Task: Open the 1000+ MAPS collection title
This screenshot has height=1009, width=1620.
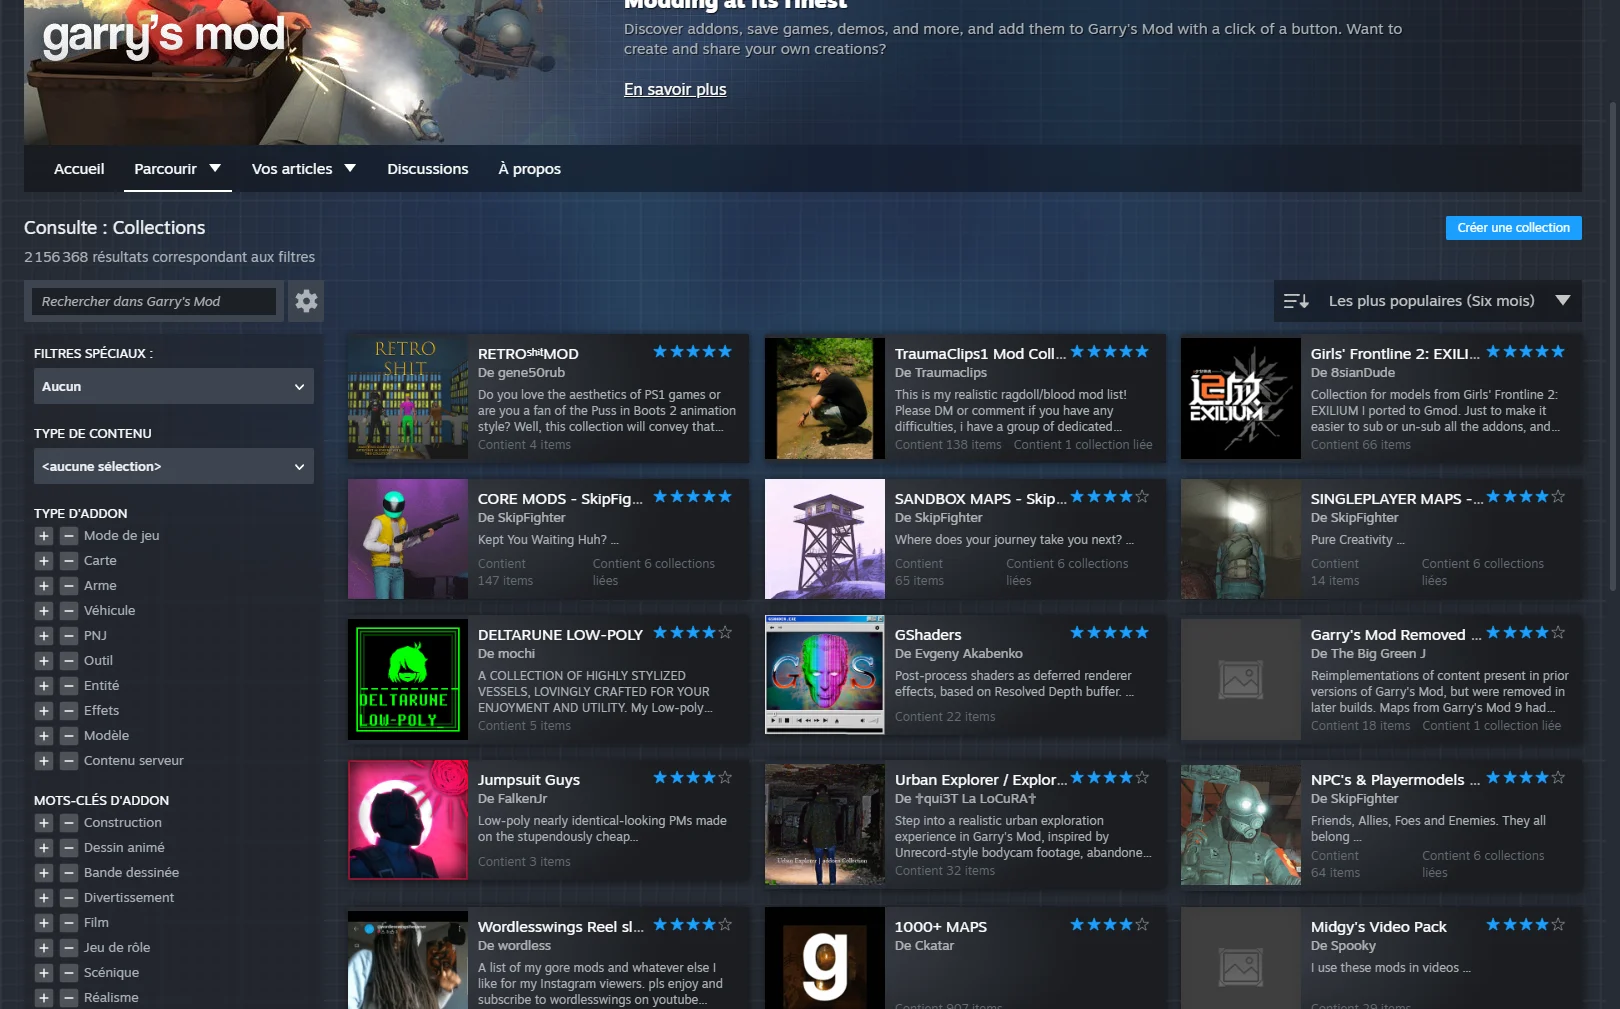Action: [x=941, y=927]
